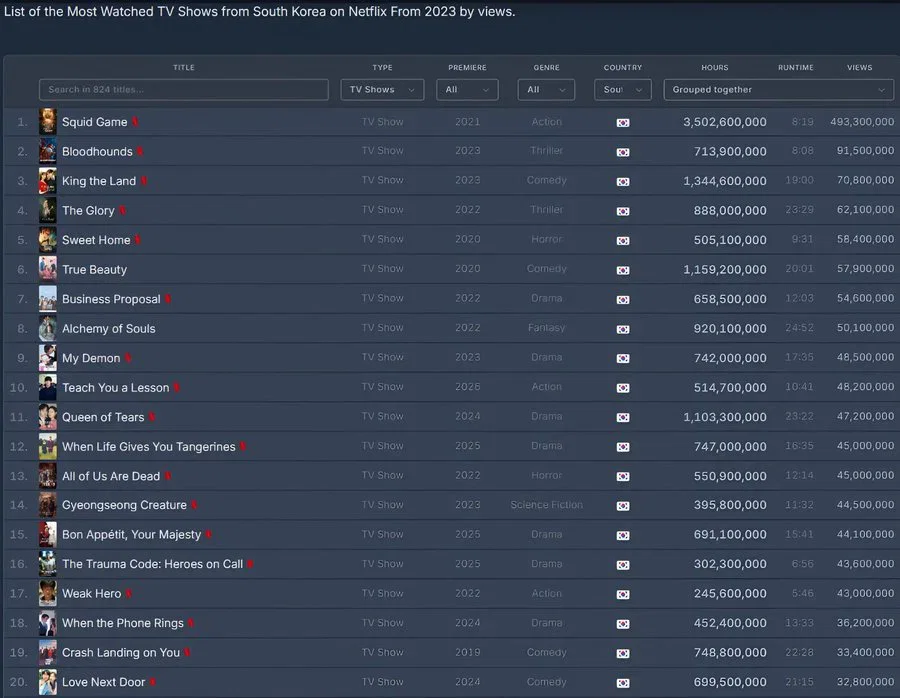
Task: Click the Netflix icon beside When the Phone Rings
Action: click(191, 623)
